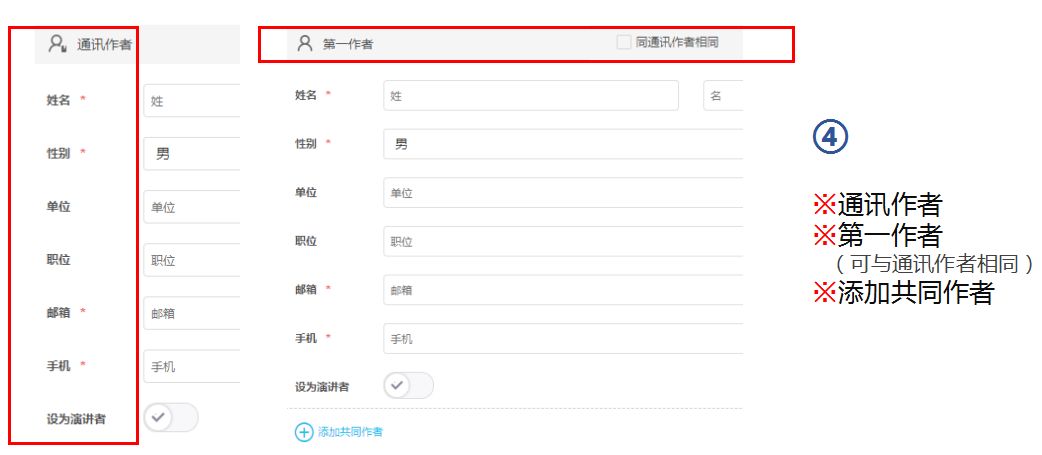
Task: Click the plus icon for 添加共同作者
Action: point(303,432)
